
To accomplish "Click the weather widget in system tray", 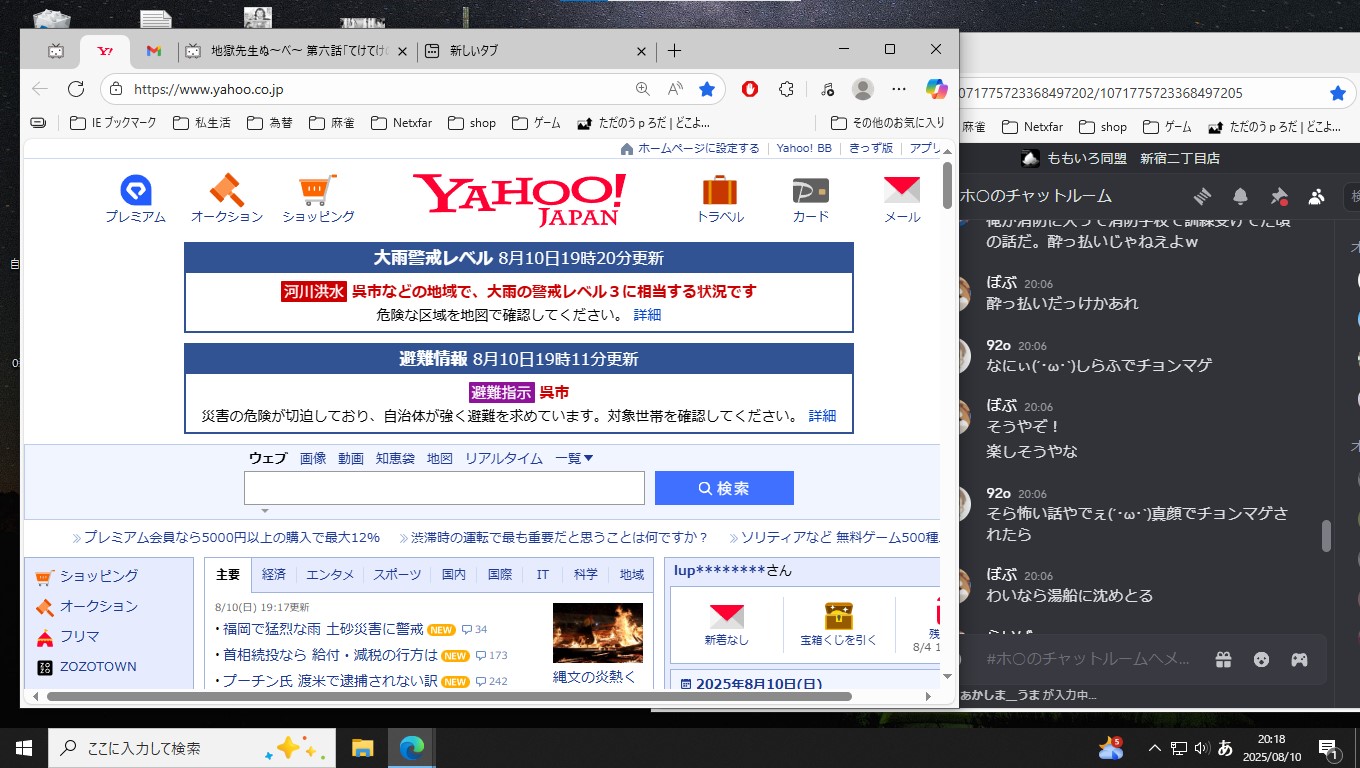I will [x=1111, y=747].
